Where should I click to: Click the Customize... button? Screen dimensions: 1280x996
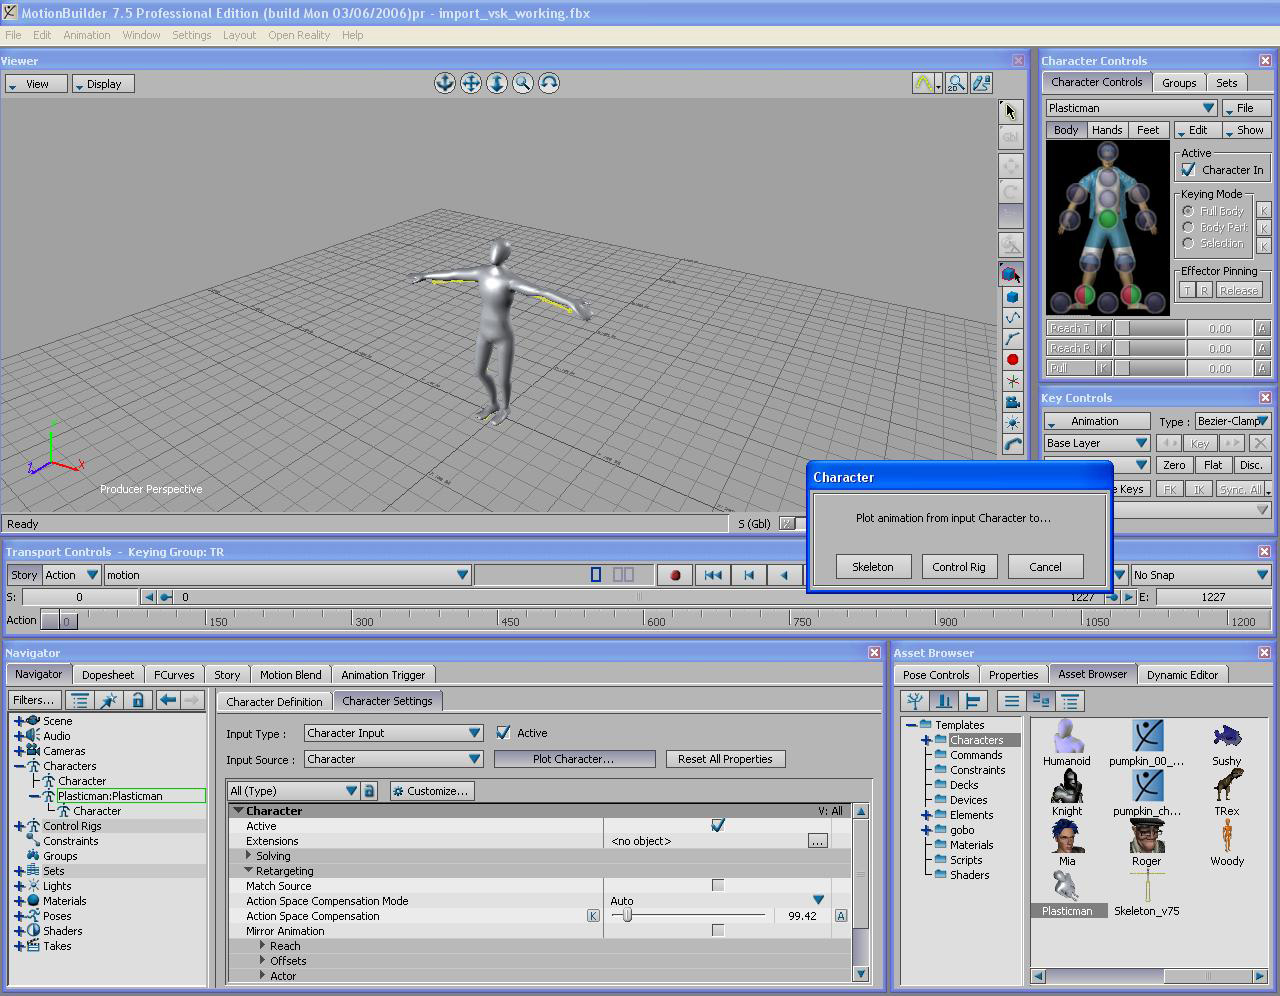tap(430, 791)
